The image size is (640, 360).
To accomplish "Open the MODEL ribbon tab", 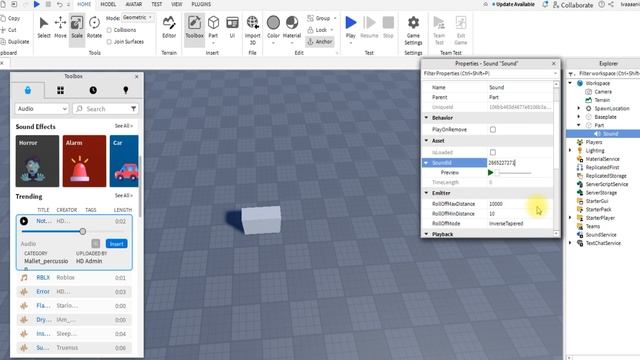I will [108, 4].
